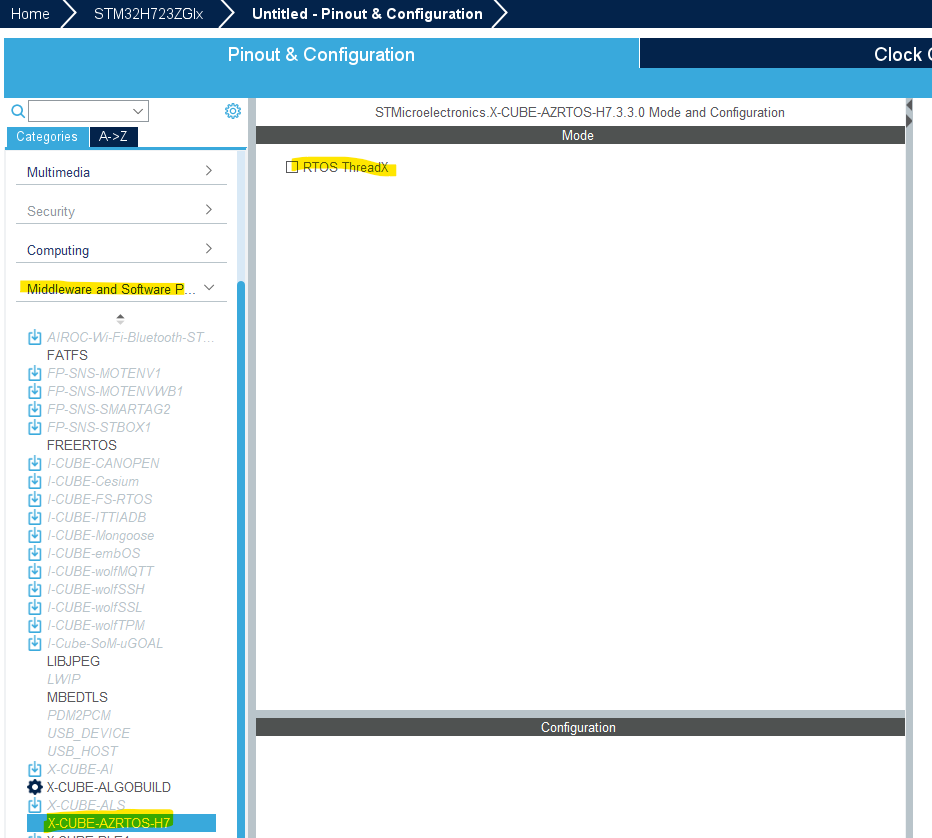Open the Pinout & Configuration tab

[x=321, y=55]
